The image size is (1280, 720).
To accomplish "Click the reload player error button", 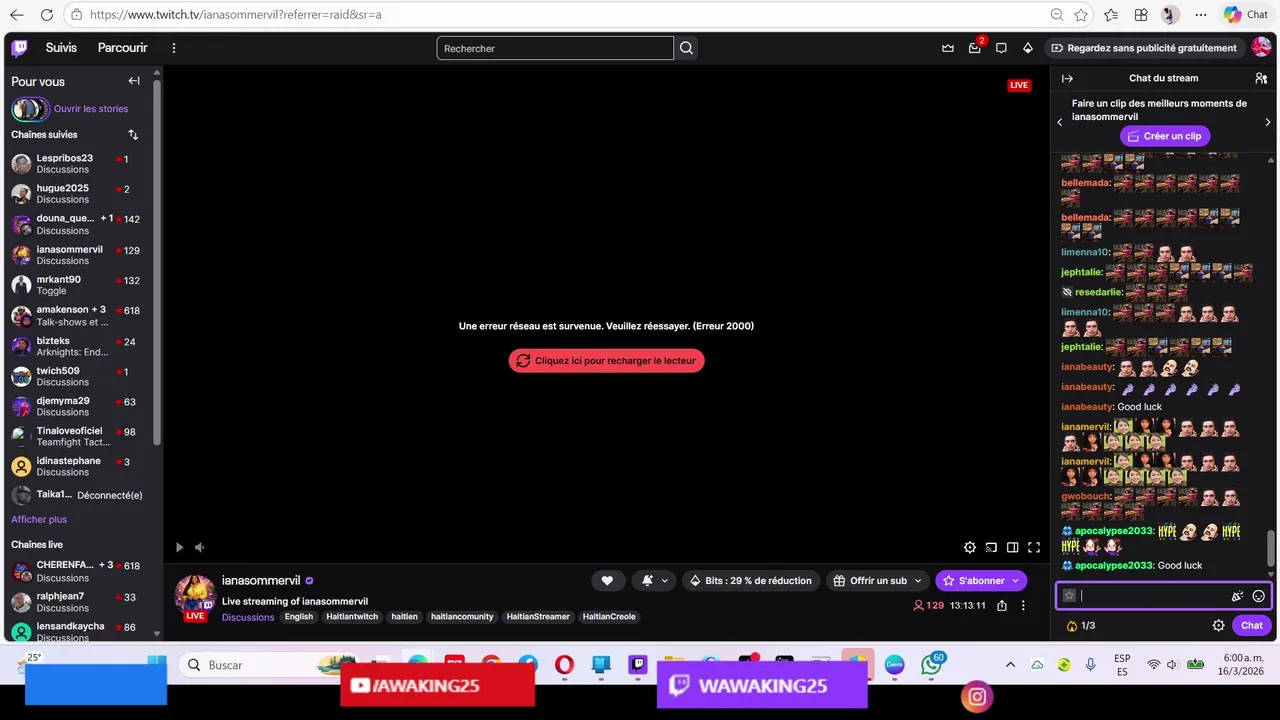I will click(x=606, y=361).
